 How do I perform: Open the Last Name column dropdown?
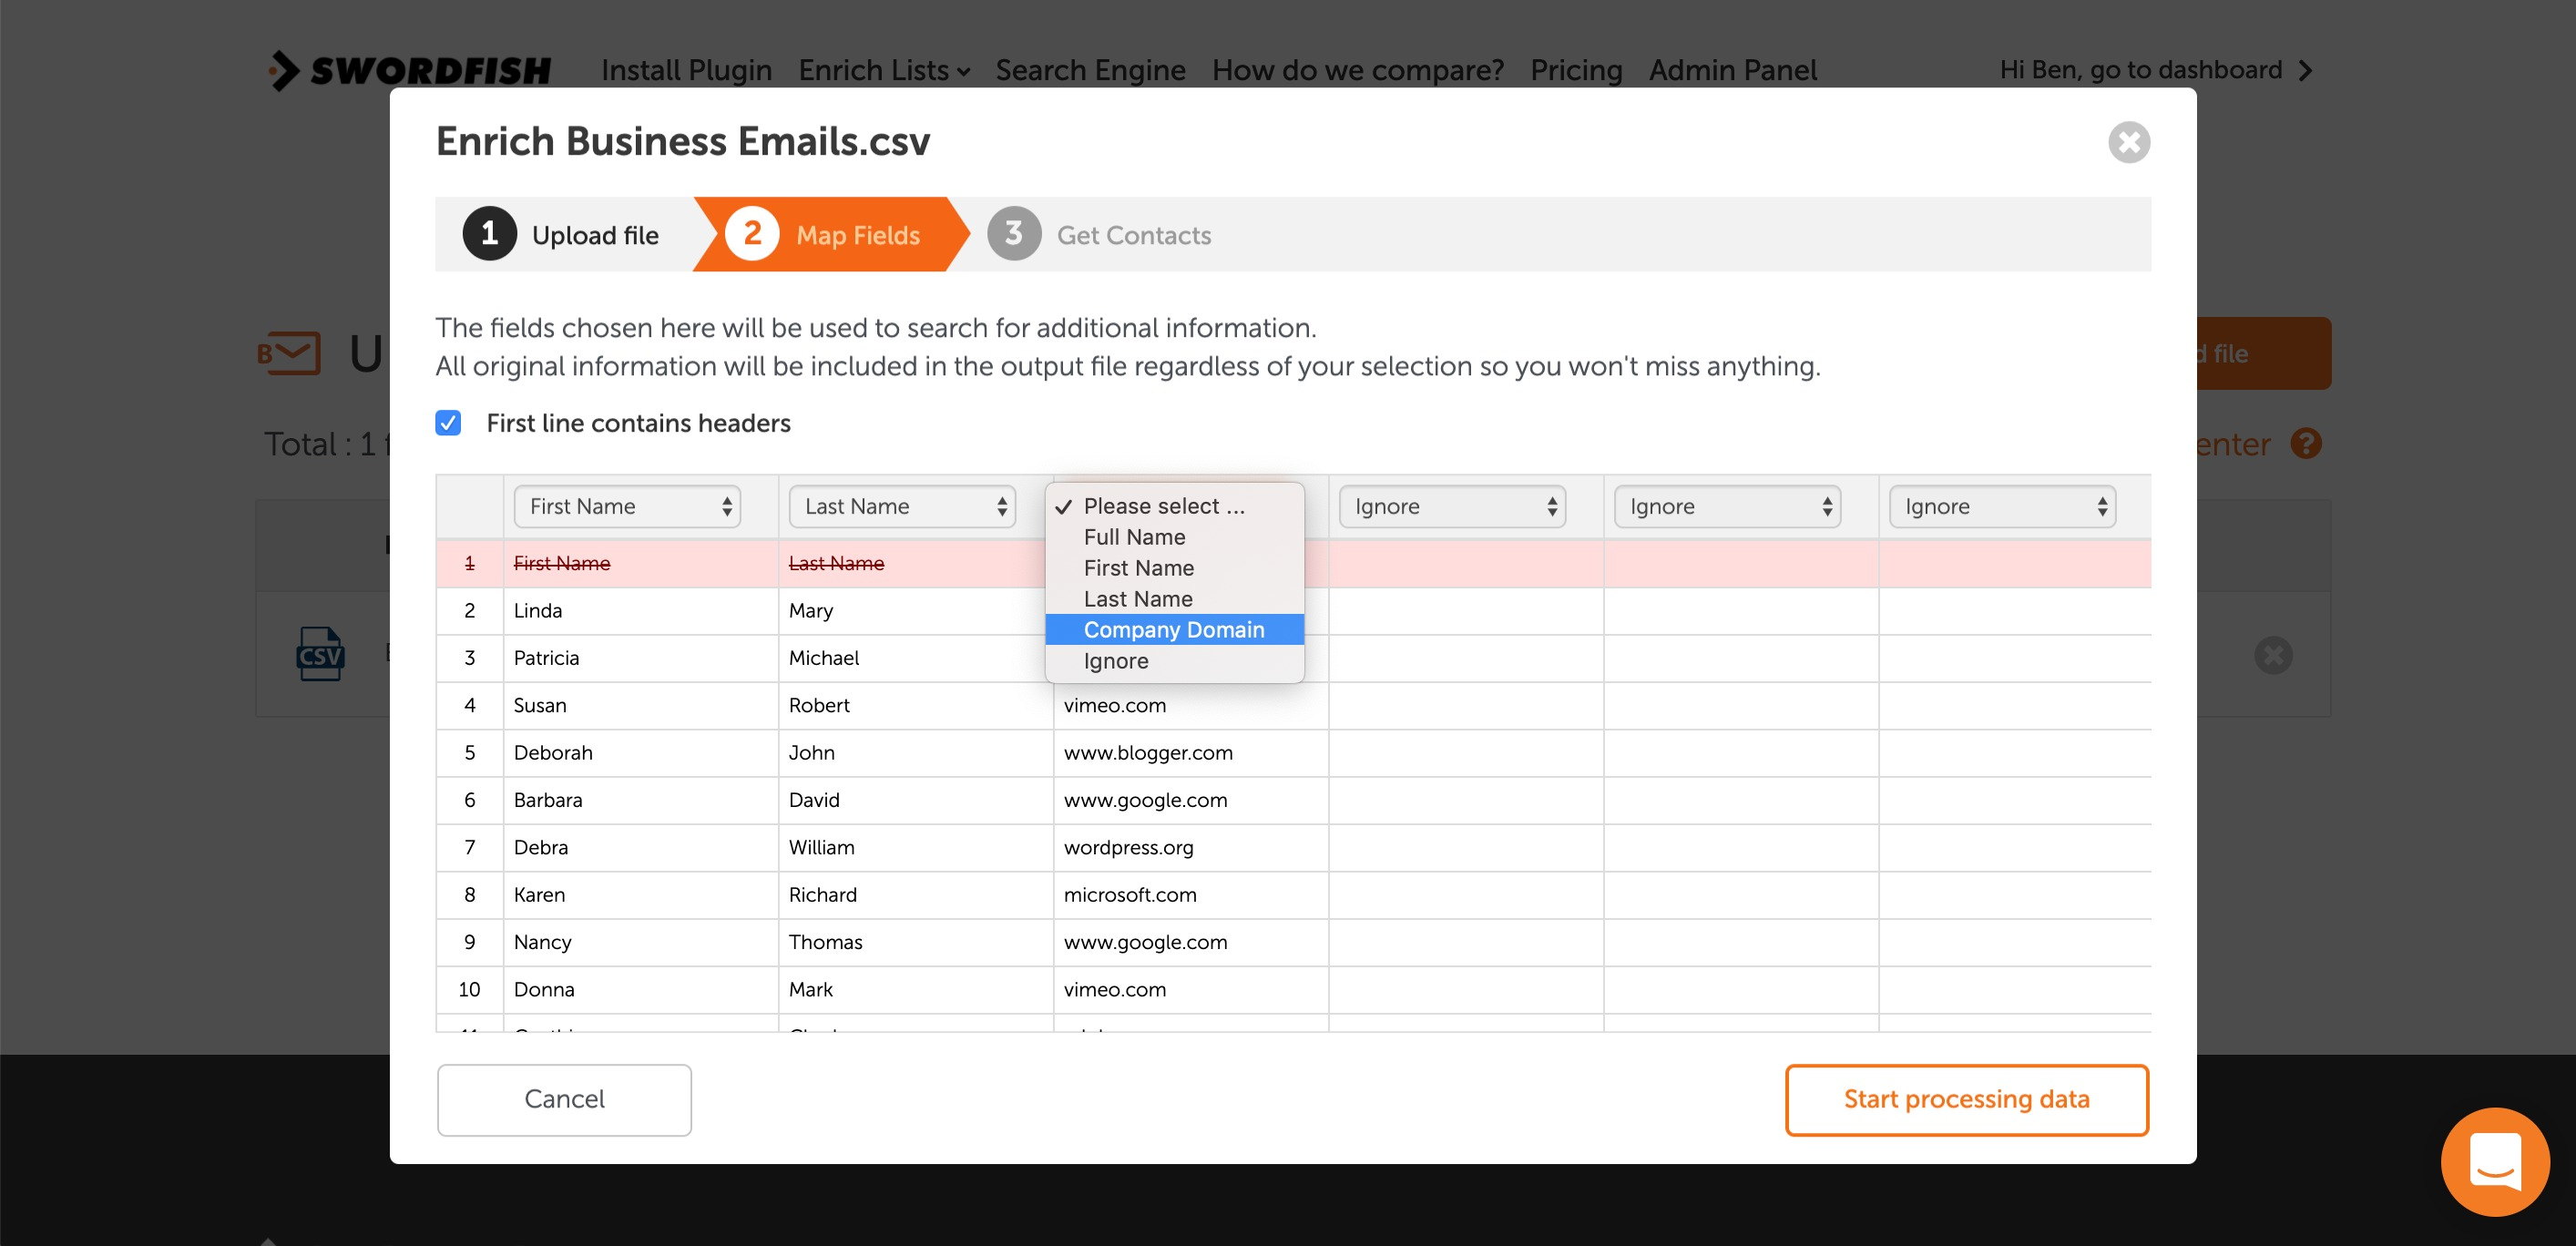point(901,506)
